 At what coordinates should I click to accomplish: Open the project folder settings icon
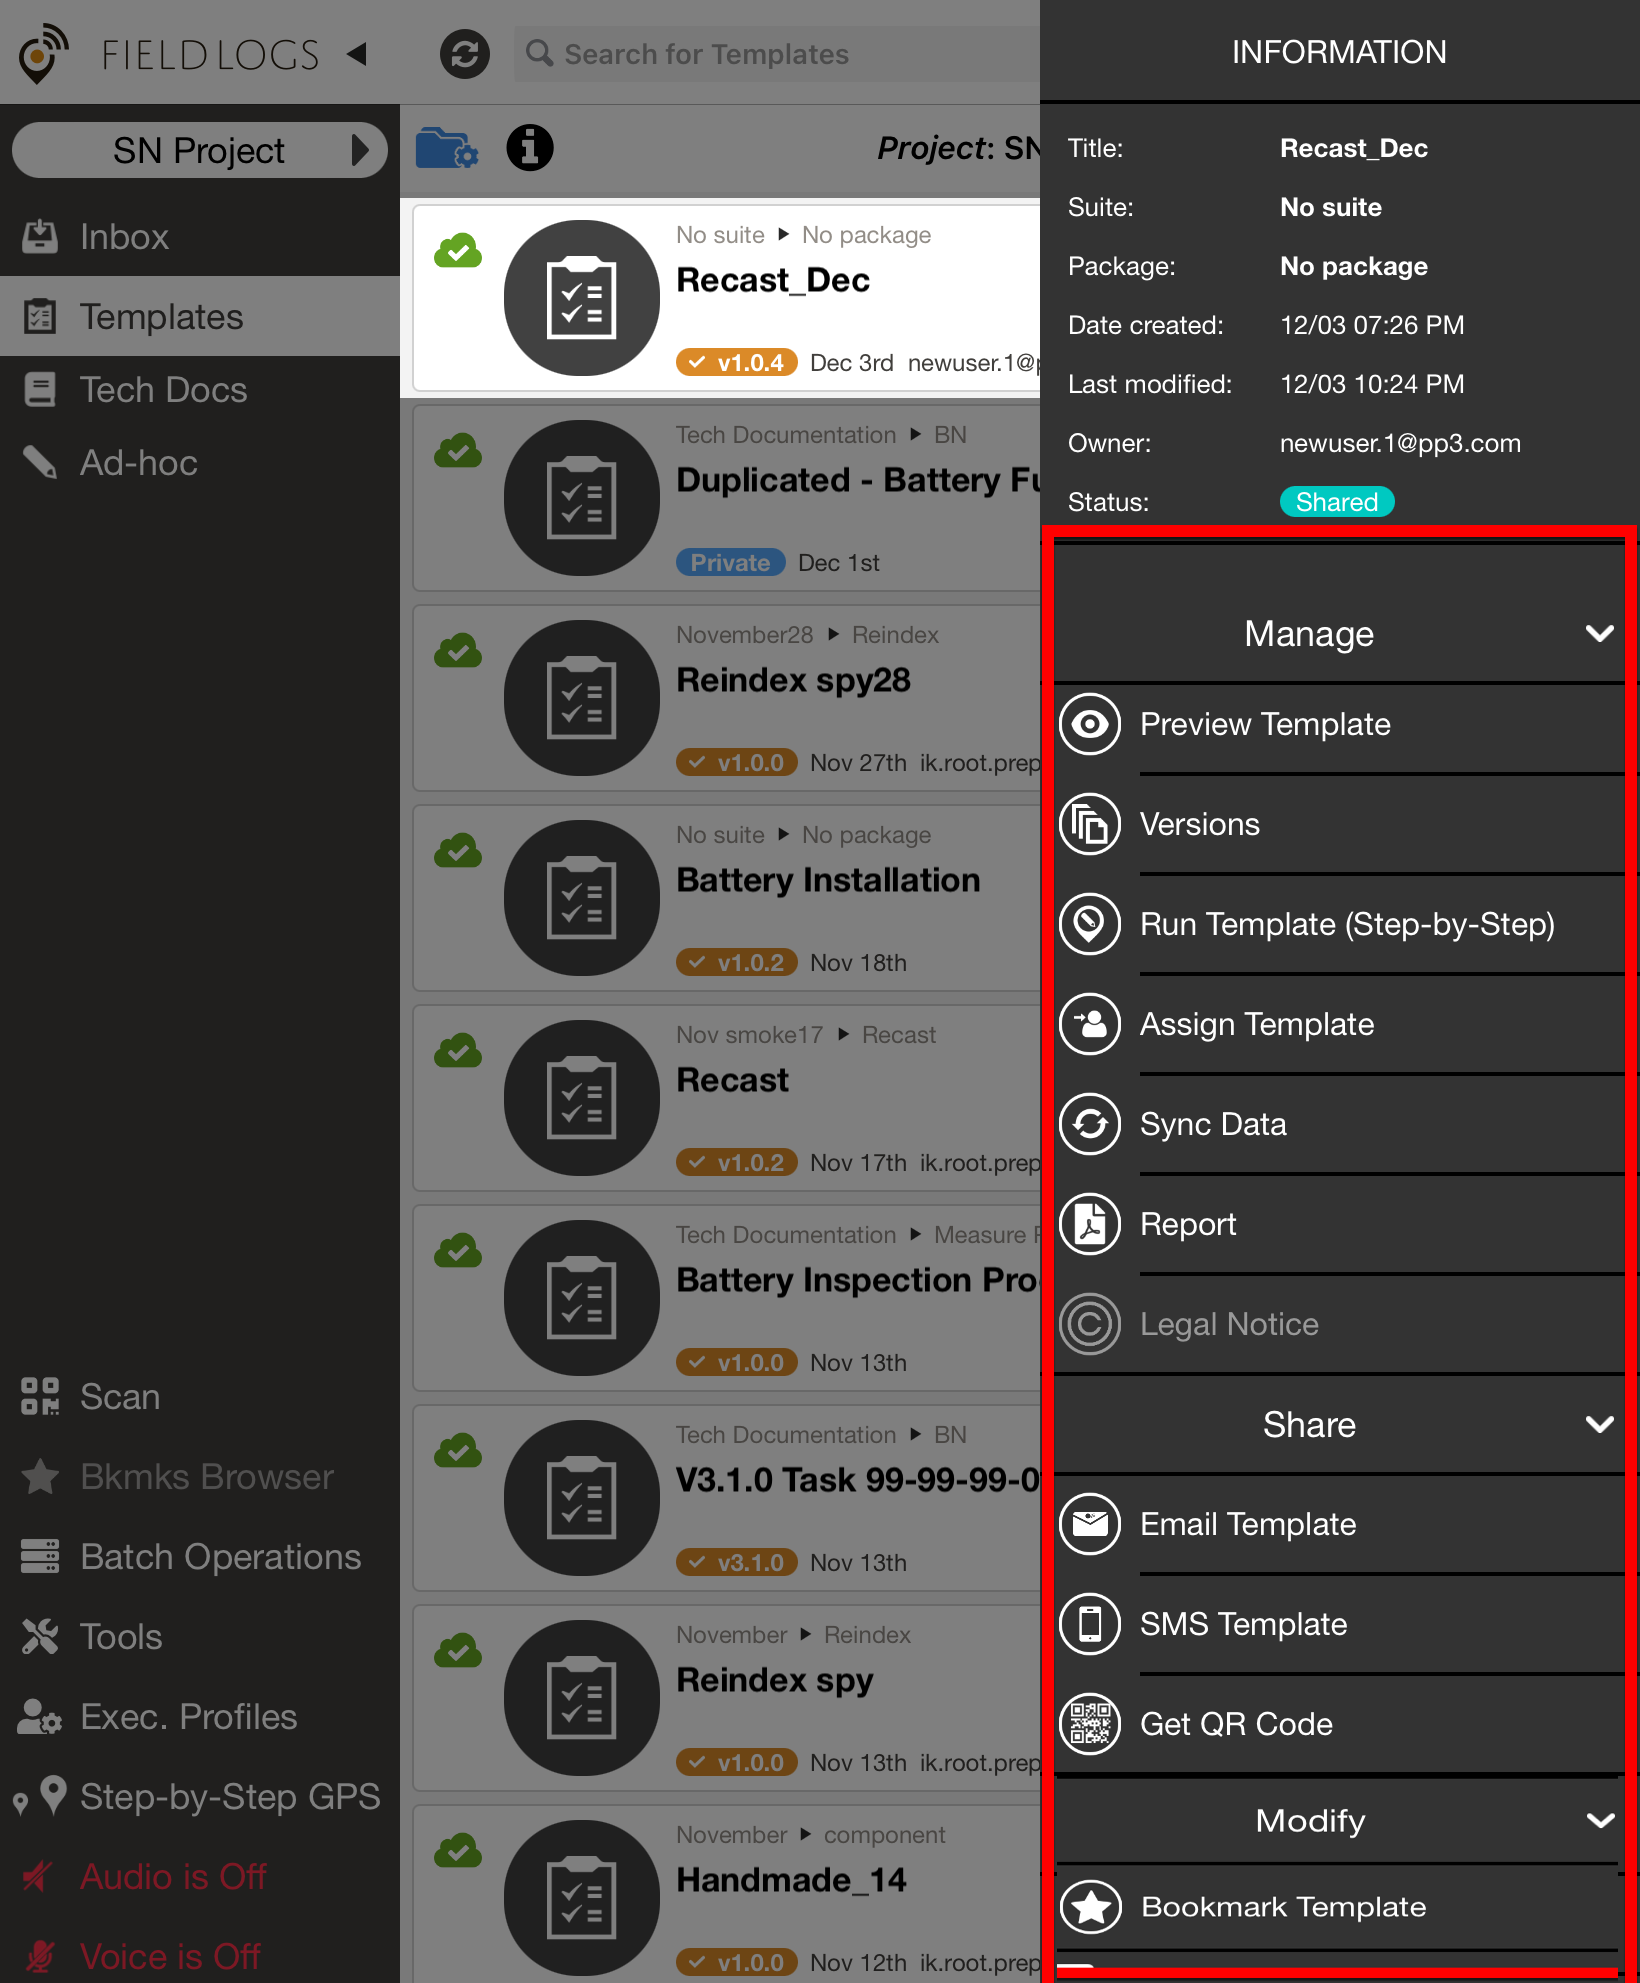click(446, 148)
